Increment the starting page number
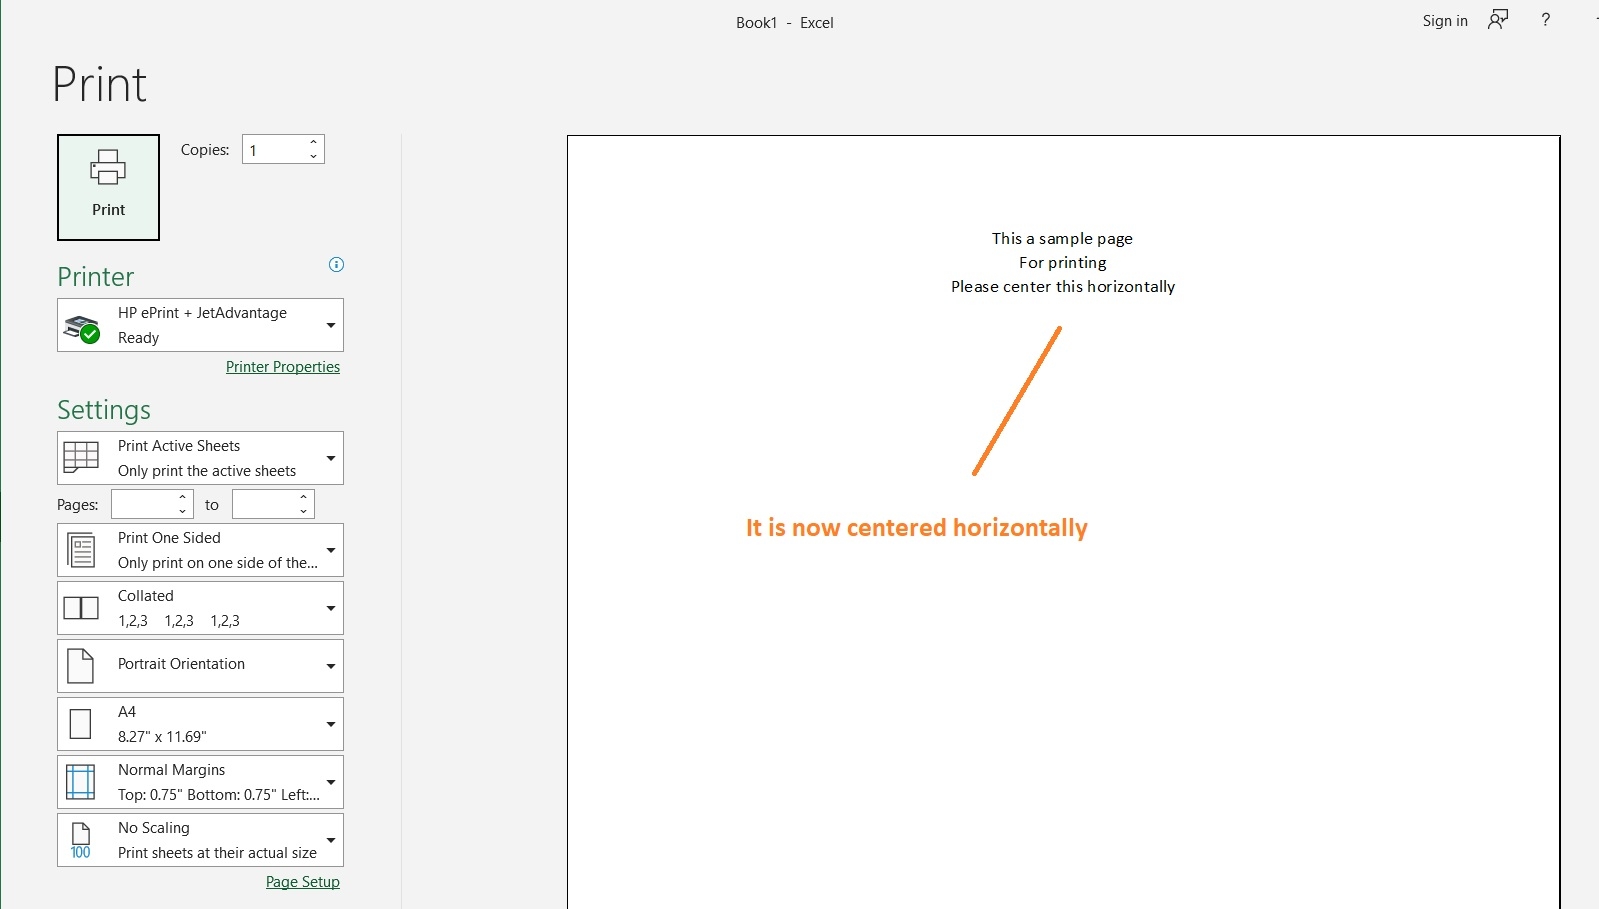The height and width of the screenshot is (909, 1599). click(182, 498)
